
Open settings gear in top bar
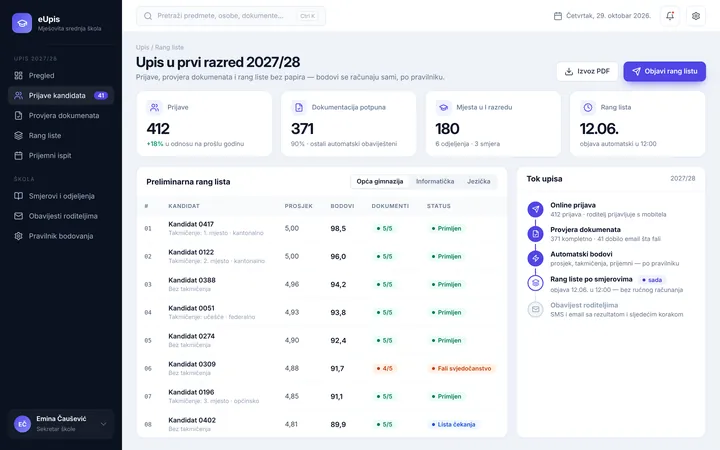[696, 16]
